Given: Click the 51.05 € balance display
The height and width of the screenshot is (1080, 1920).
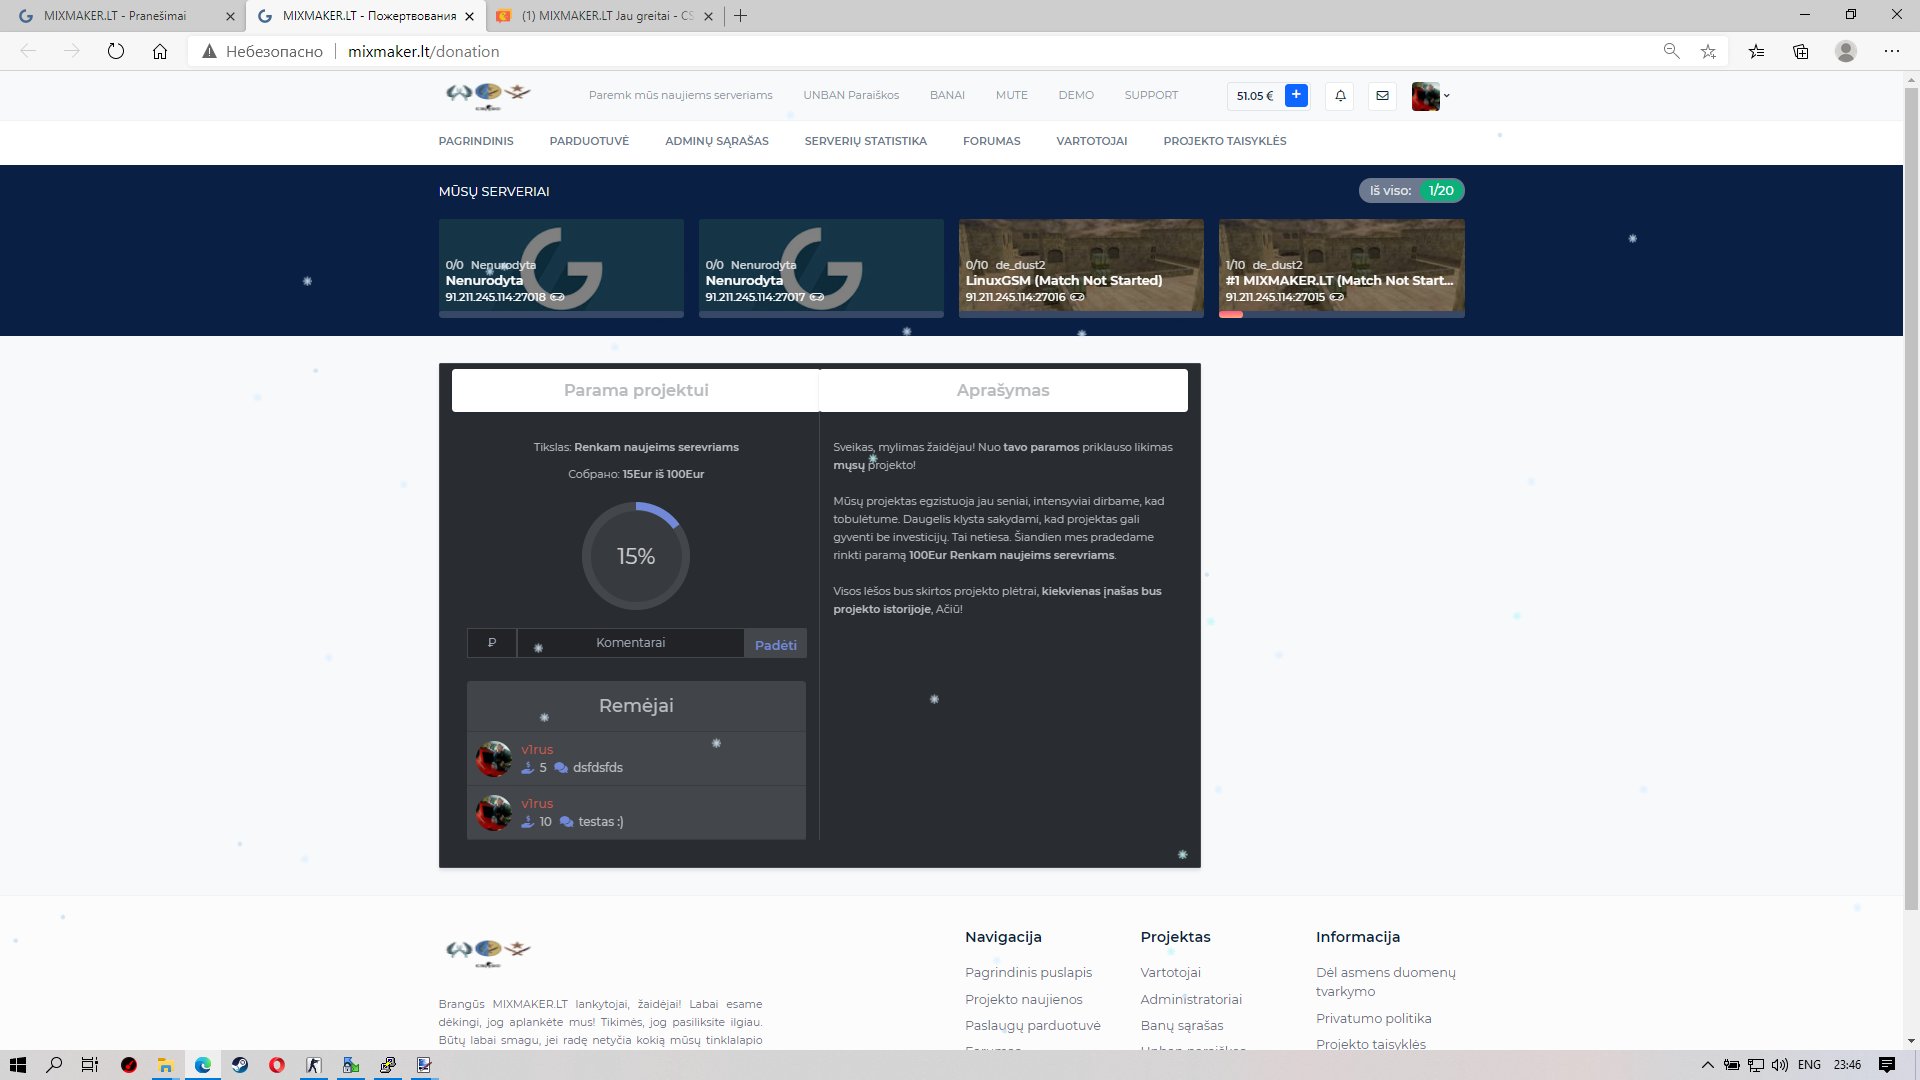Looking at the screenshot, I should (1255, 96).
